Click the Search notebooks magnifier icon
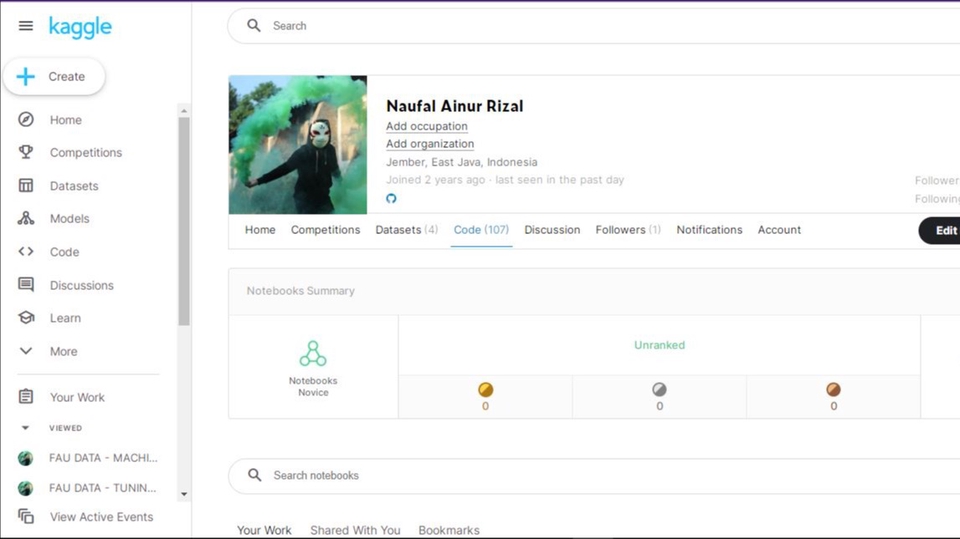Image resolution: width=960 pixels, height=539 pixels. tap(255, 475)
